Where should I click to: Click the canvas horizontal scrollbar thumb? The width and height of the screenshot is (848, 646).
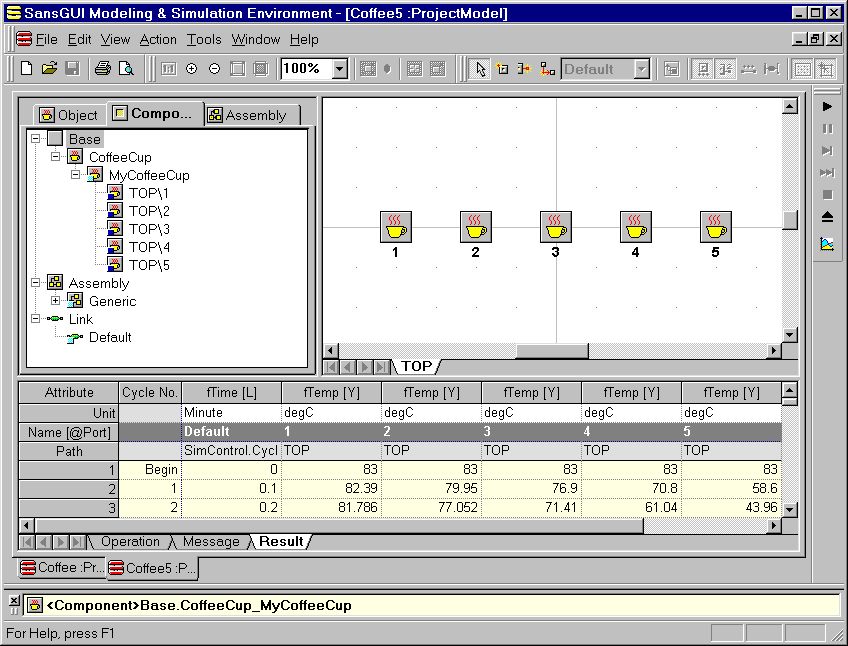[551, 351]
